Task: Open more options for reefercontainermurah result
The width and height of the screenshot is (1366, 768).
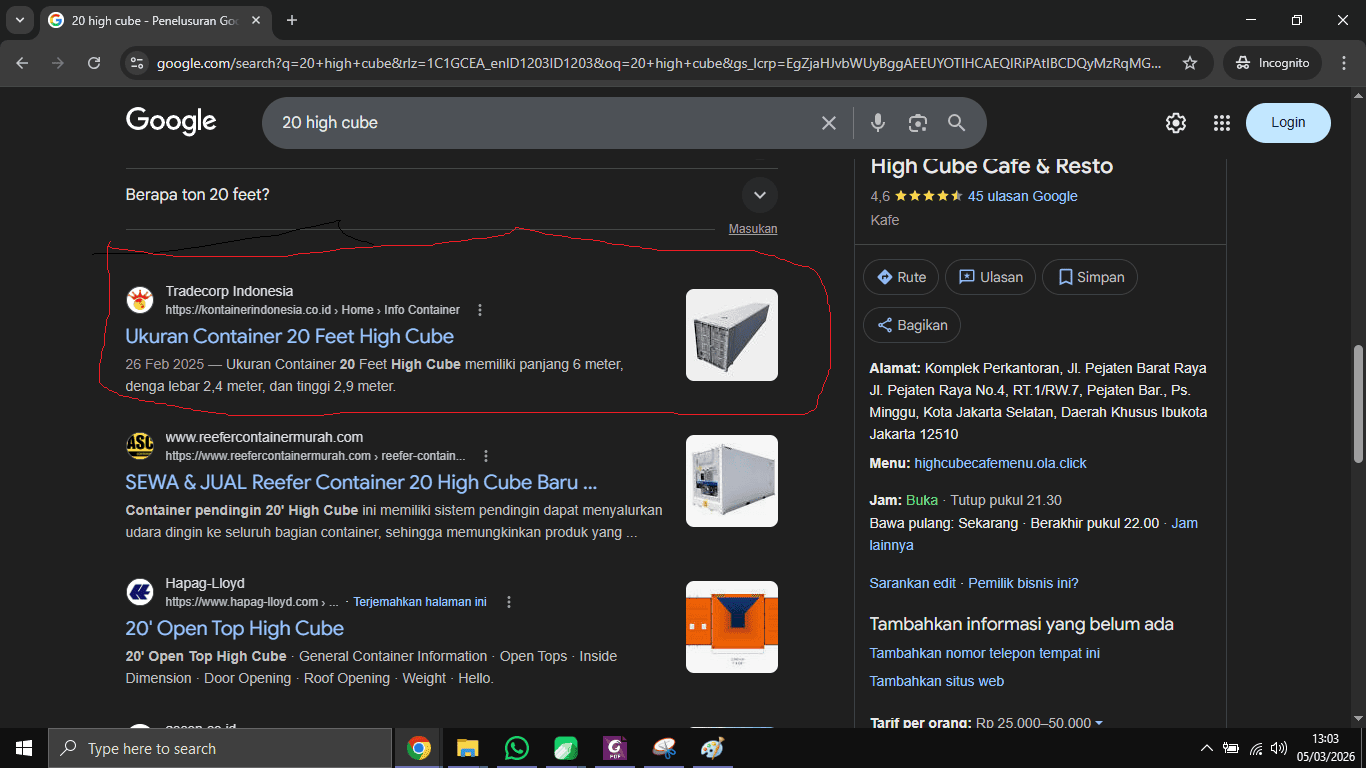Action: (486, 456)
